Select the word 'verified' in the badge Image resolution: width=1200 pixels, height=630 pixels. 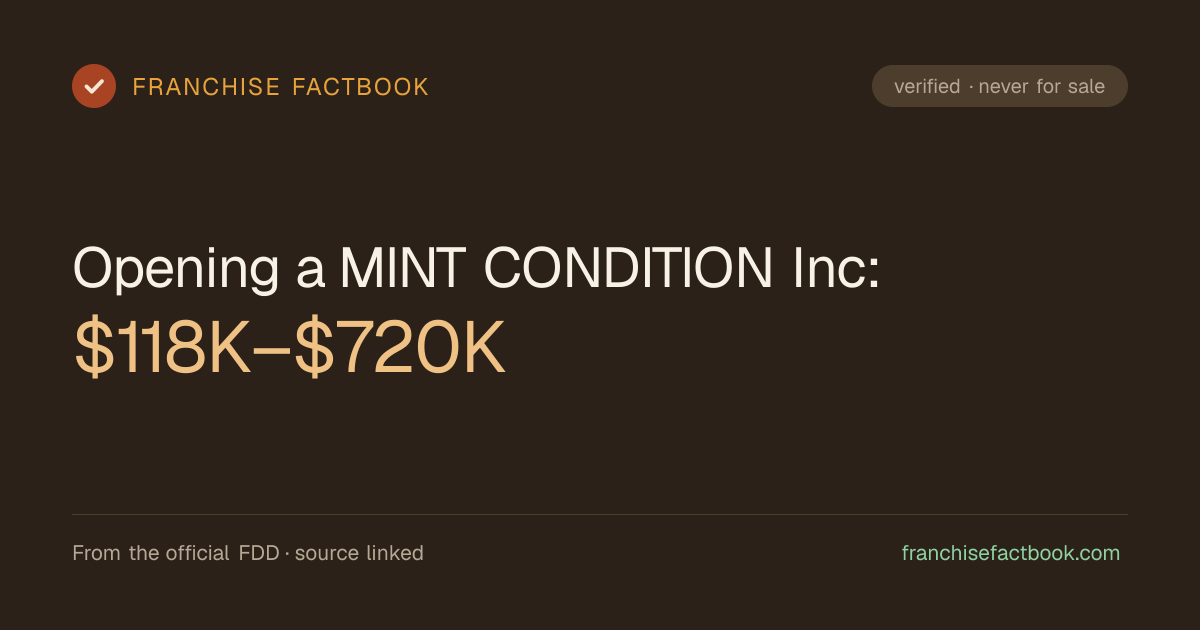pyautogui.click(x=927, y=87)
